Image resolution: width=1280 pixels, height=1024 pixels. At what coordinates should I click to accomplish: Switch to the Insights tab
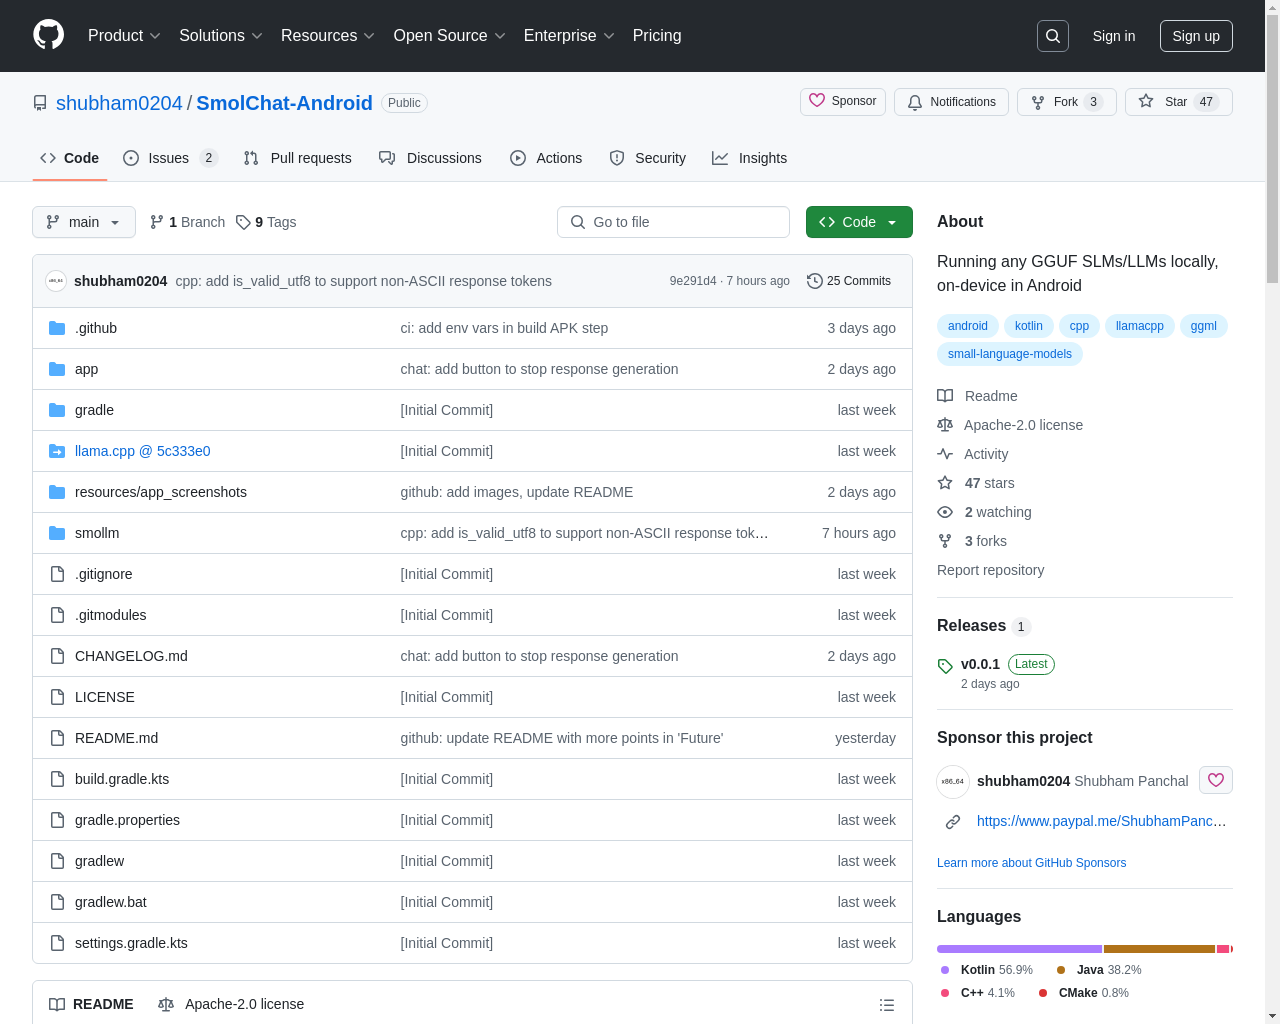pos(750,158)
